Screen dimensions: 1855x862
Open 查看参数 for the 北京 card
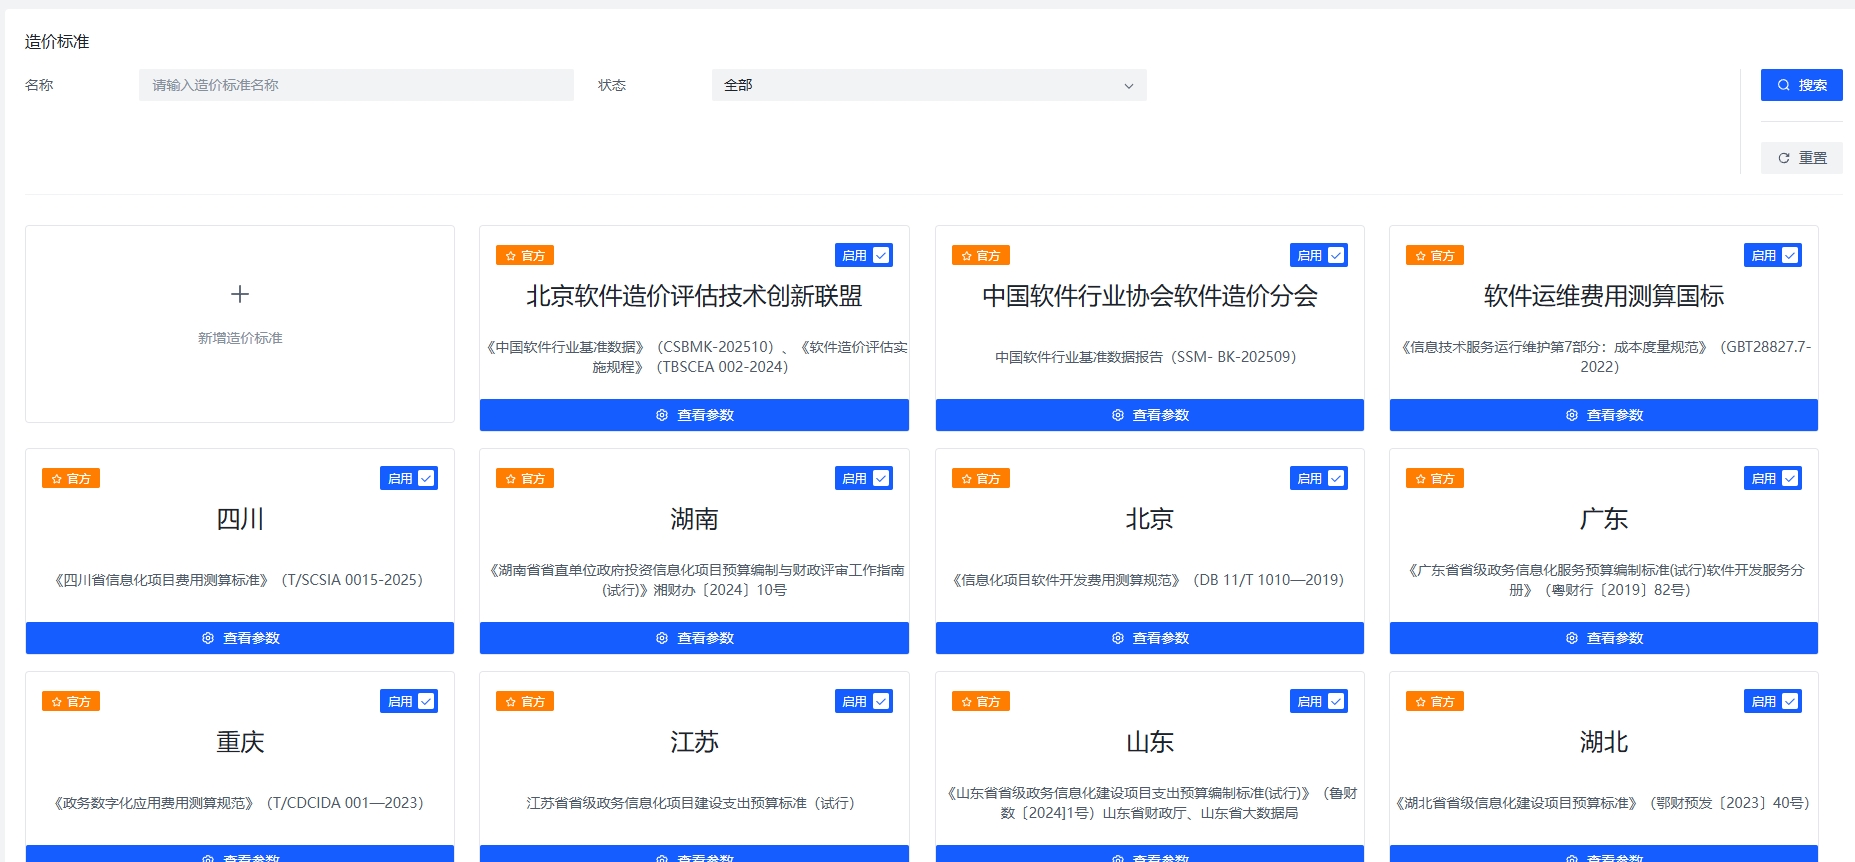(x=1150, y=638)
